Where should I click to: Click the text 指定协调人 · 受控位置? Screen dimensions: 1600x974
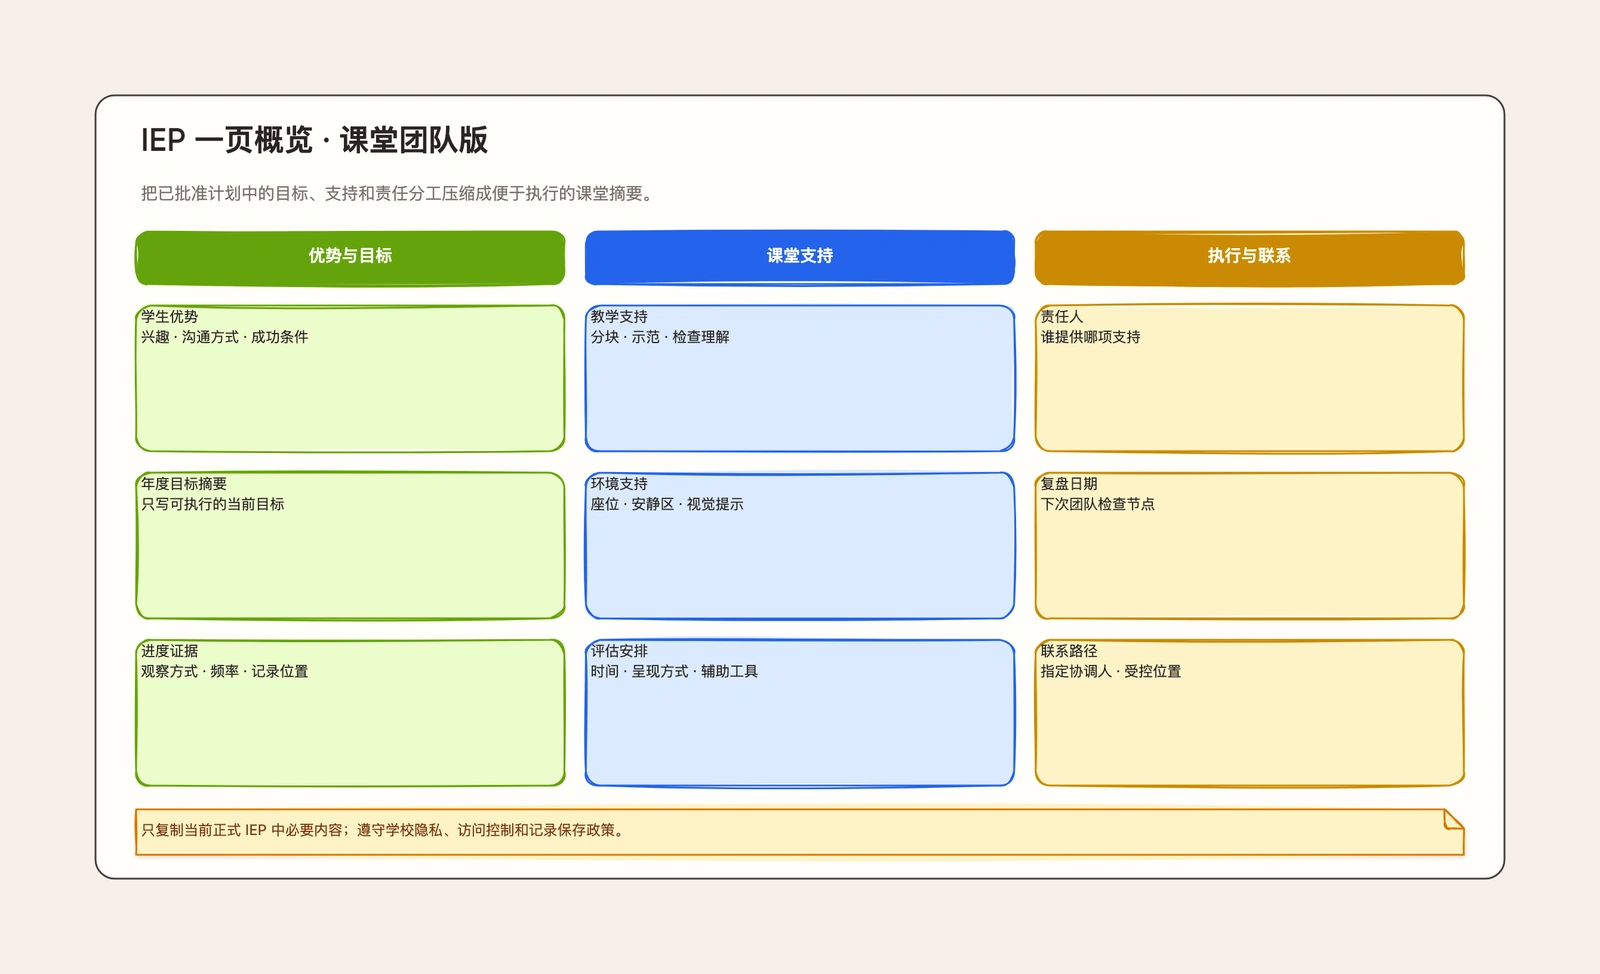[x=1110, y=671]
